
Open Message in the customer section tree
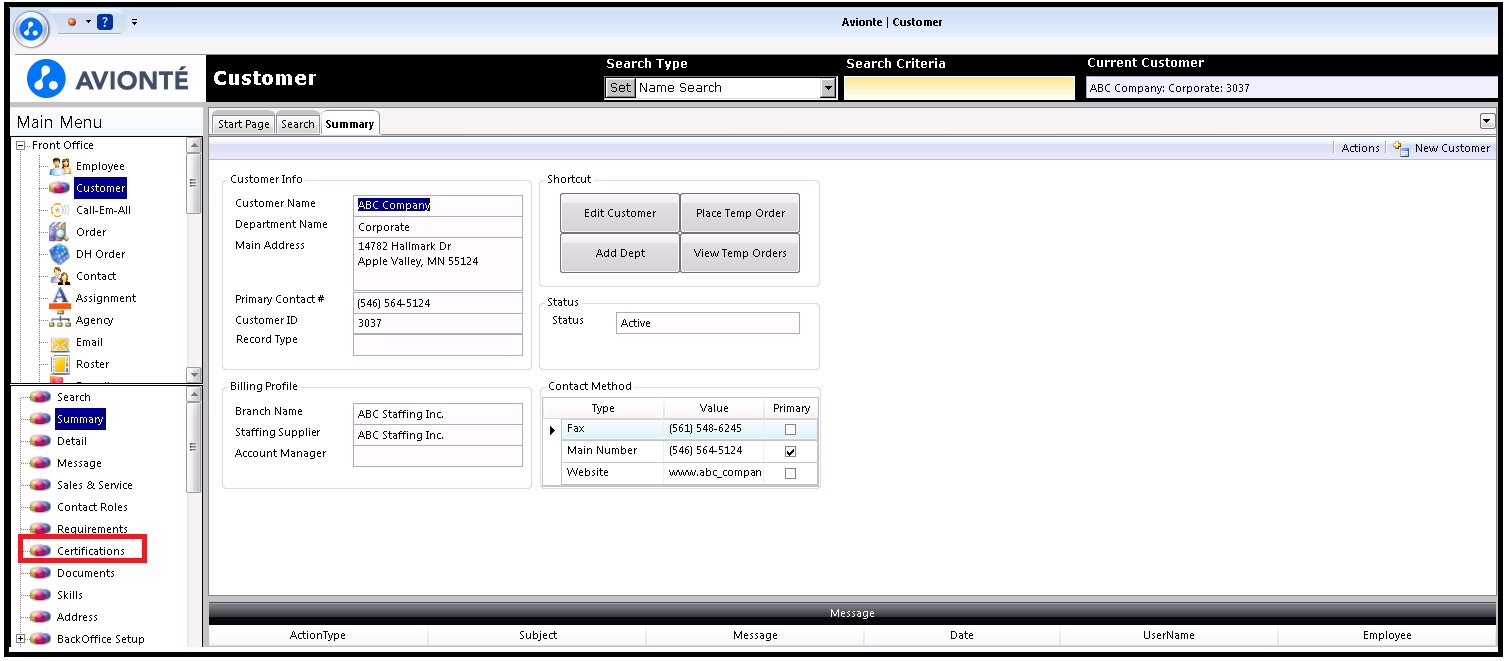tap(79, 463)
